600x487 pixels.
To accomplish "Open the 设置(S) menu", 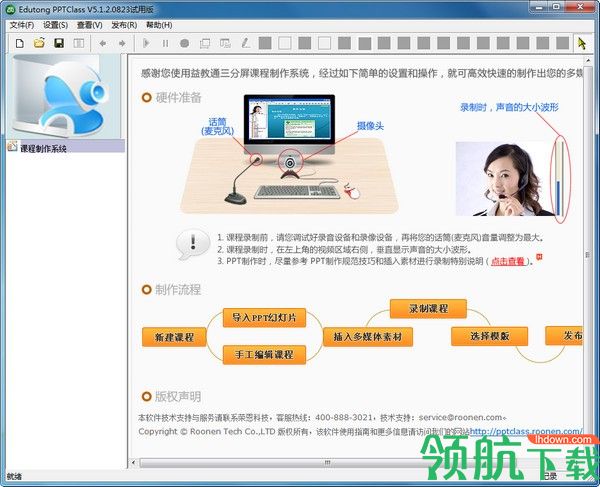I will pos(55,25).
